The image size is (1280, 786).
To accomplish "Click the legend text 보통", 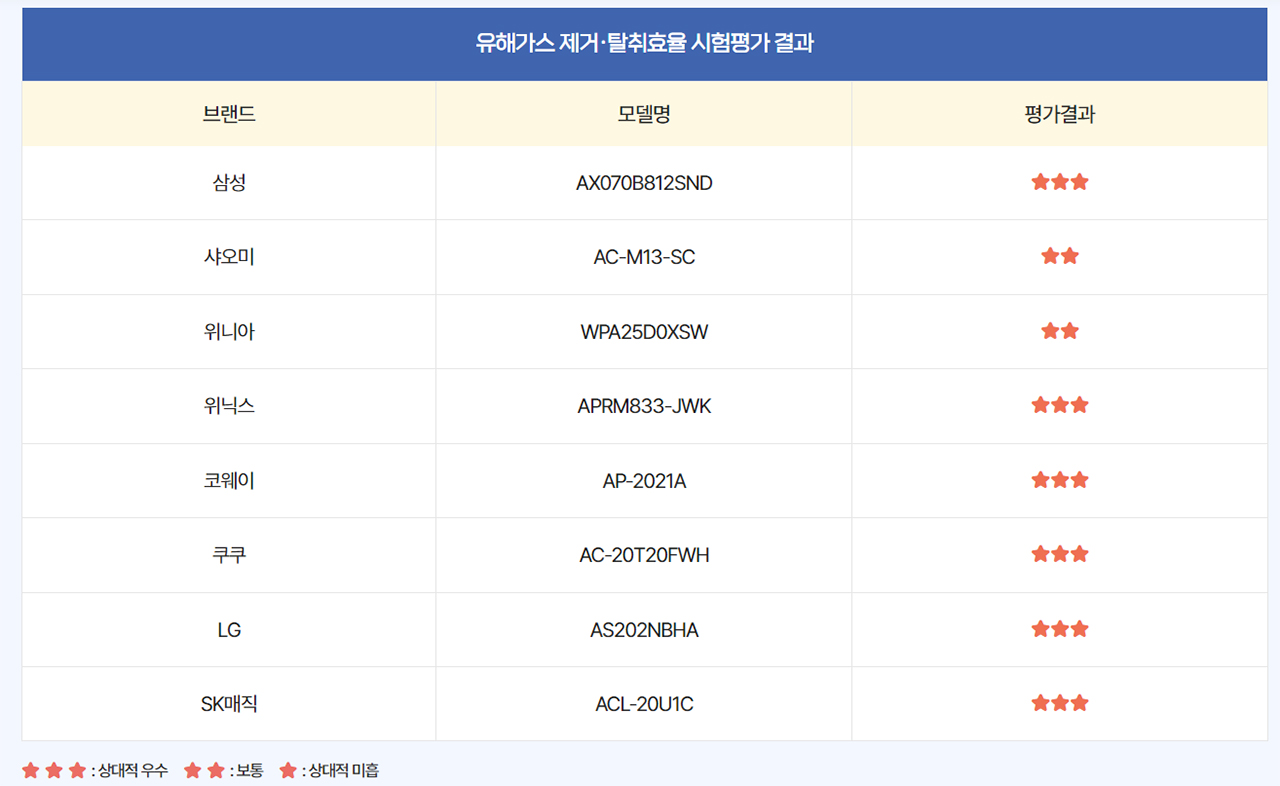I will (x=249, y=771).
